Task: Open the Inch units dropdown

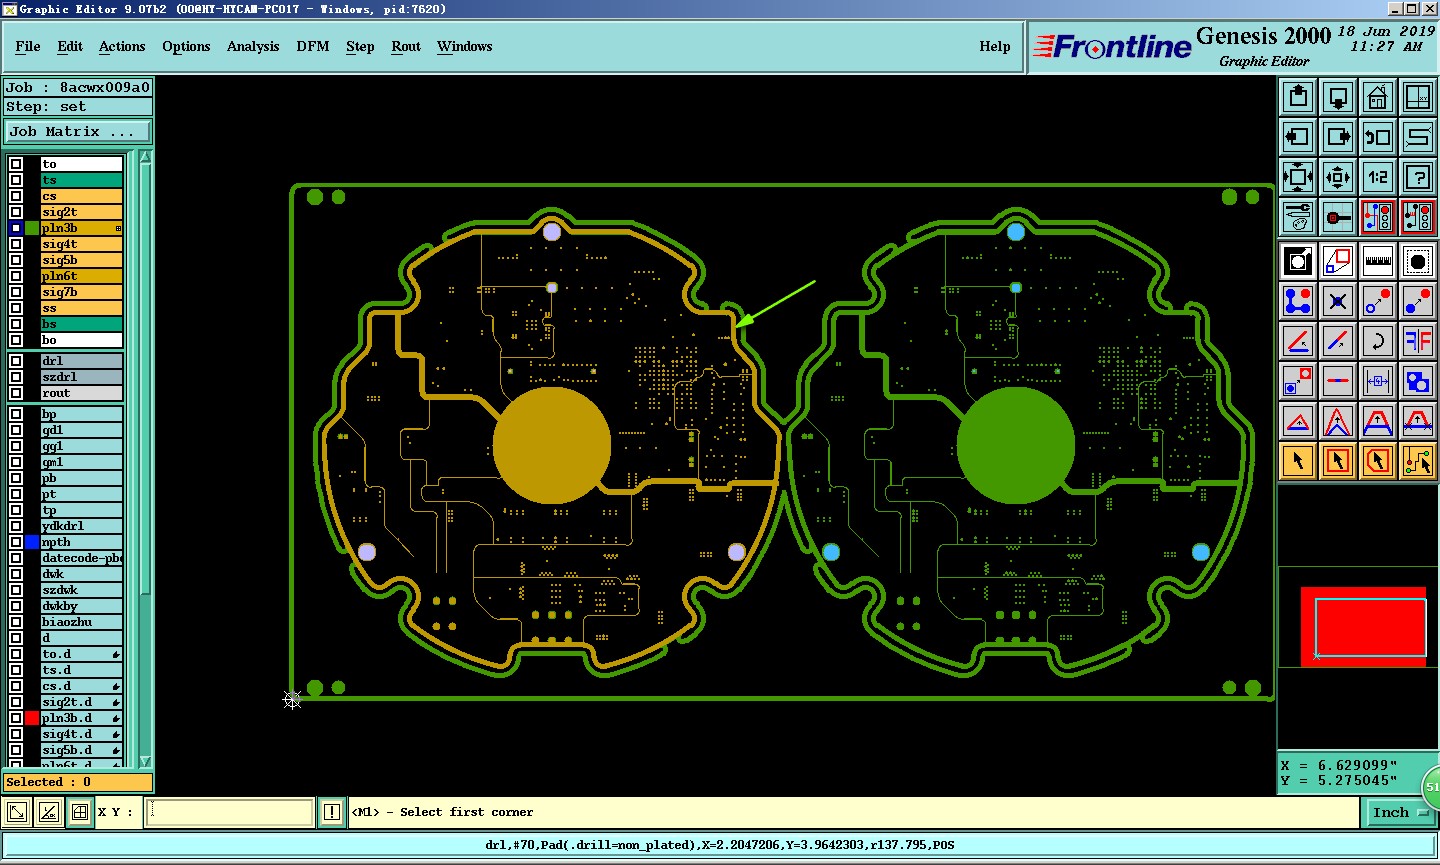Action: [x=1400, y=813]
